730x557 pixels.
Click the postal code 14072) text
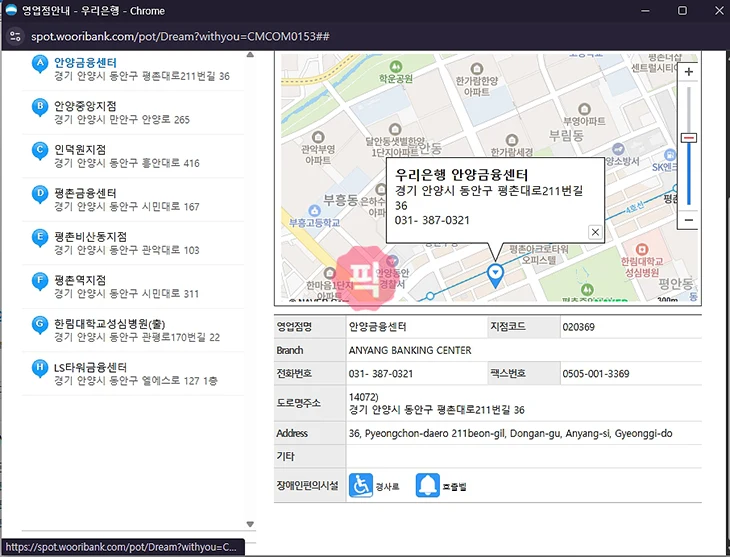point(363,397)
